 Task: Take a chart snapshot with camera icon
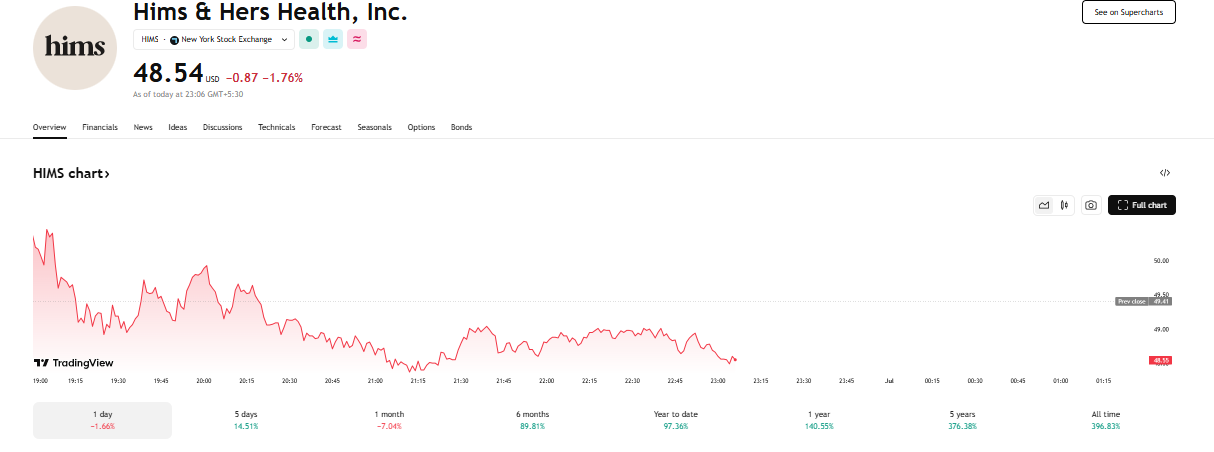[1091, 205]
